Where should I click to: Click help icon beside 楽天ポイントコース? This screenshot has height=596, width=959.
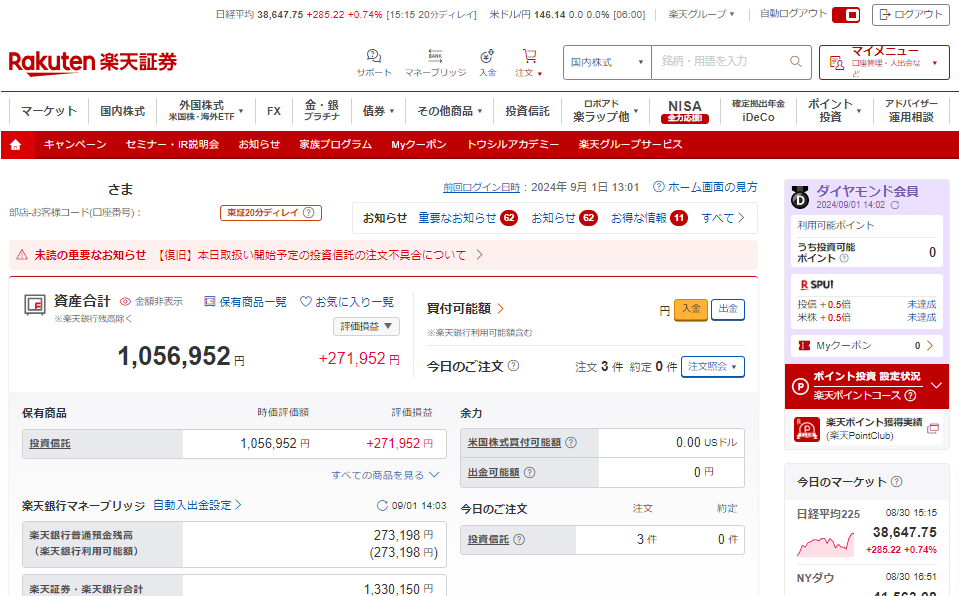910,395
